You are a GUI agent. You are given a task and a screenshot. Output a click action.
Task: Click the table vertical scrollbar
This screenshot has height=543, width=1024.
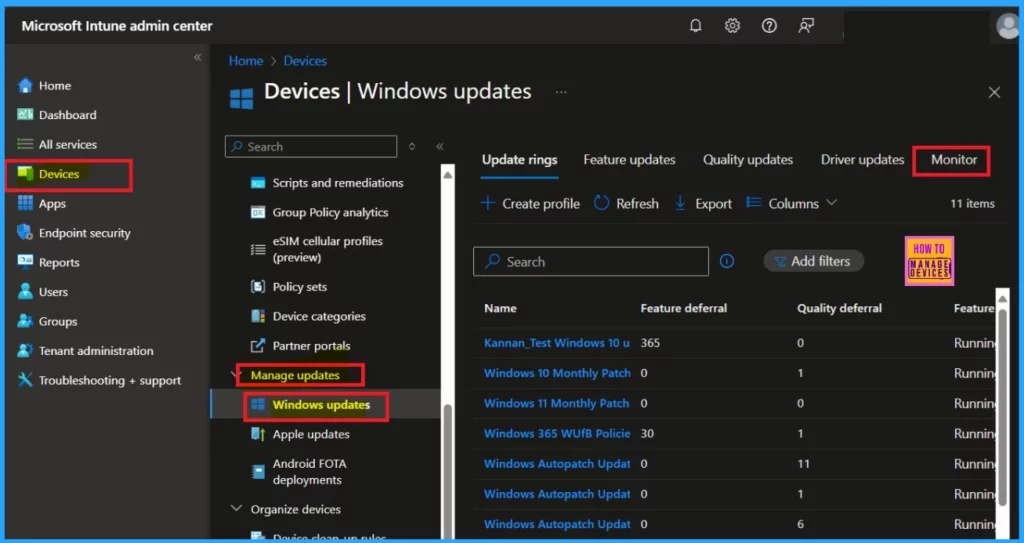[1002, 405]
